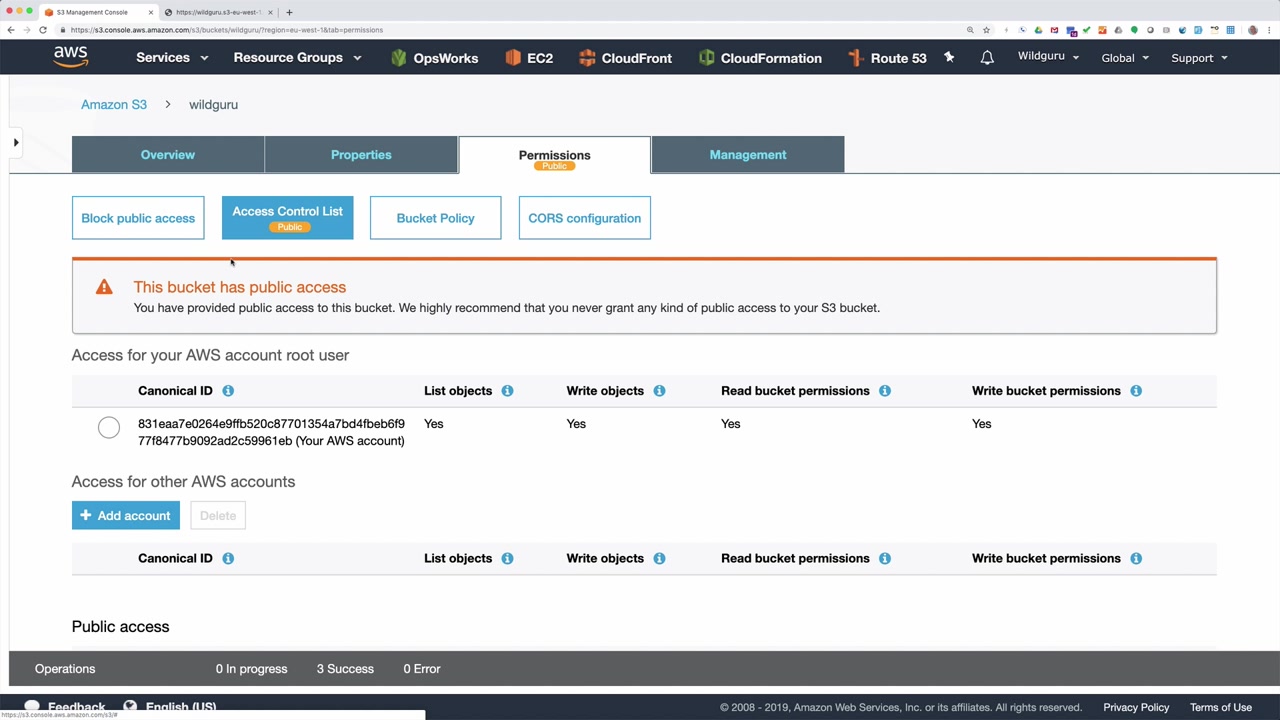Expand the Support menu

pos(1199,58)
